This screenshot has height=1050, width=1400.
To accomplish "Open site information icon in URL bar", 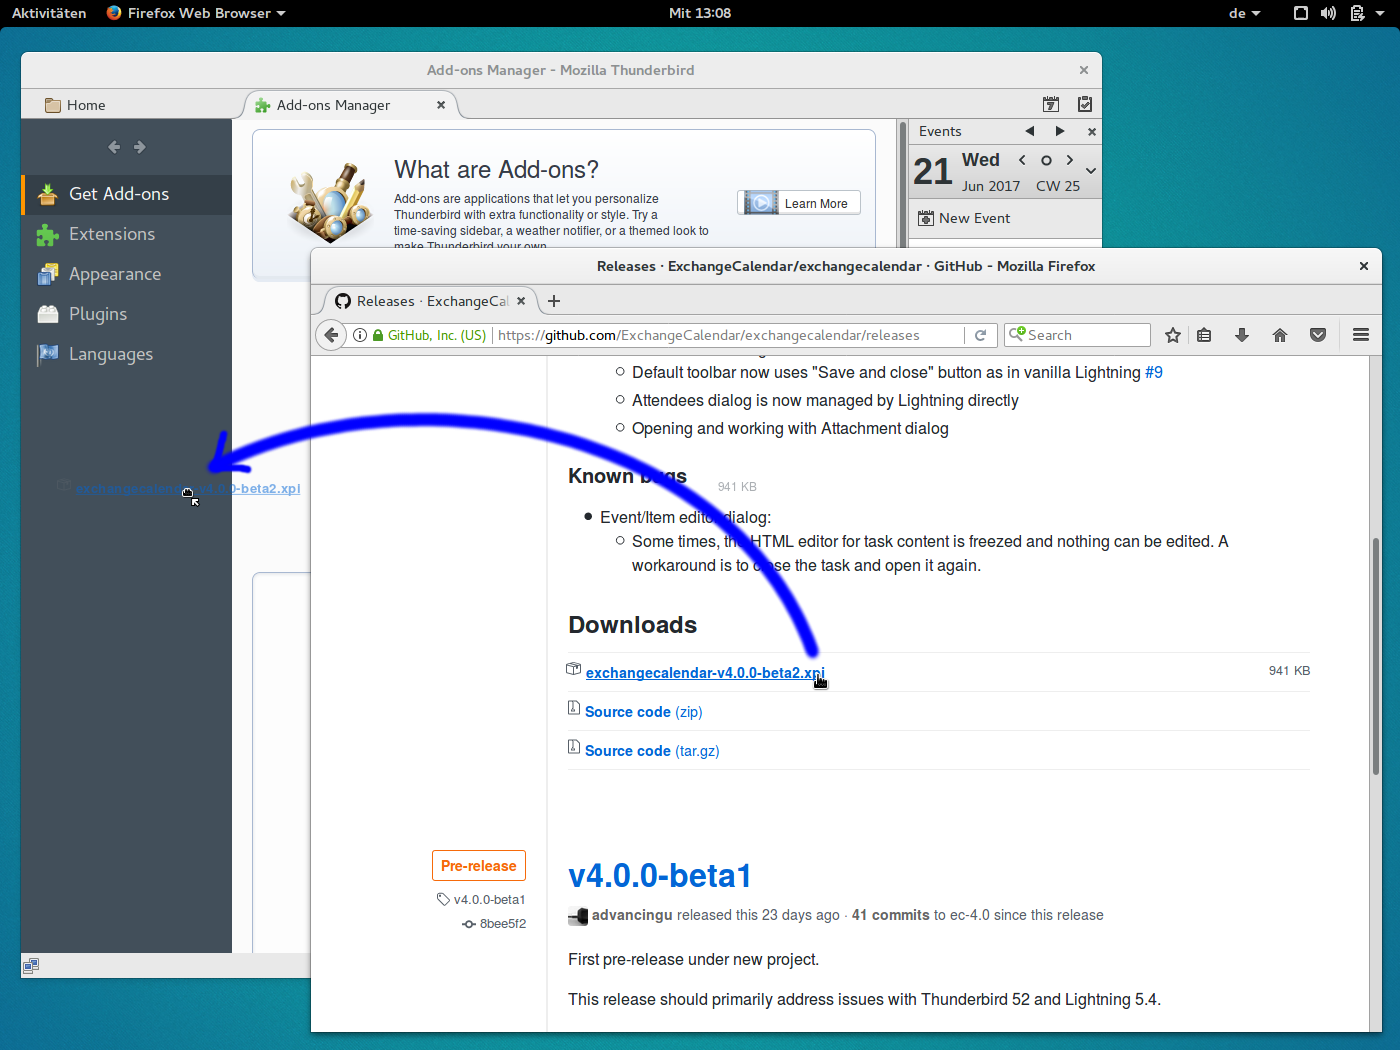I will click(360, 335).
